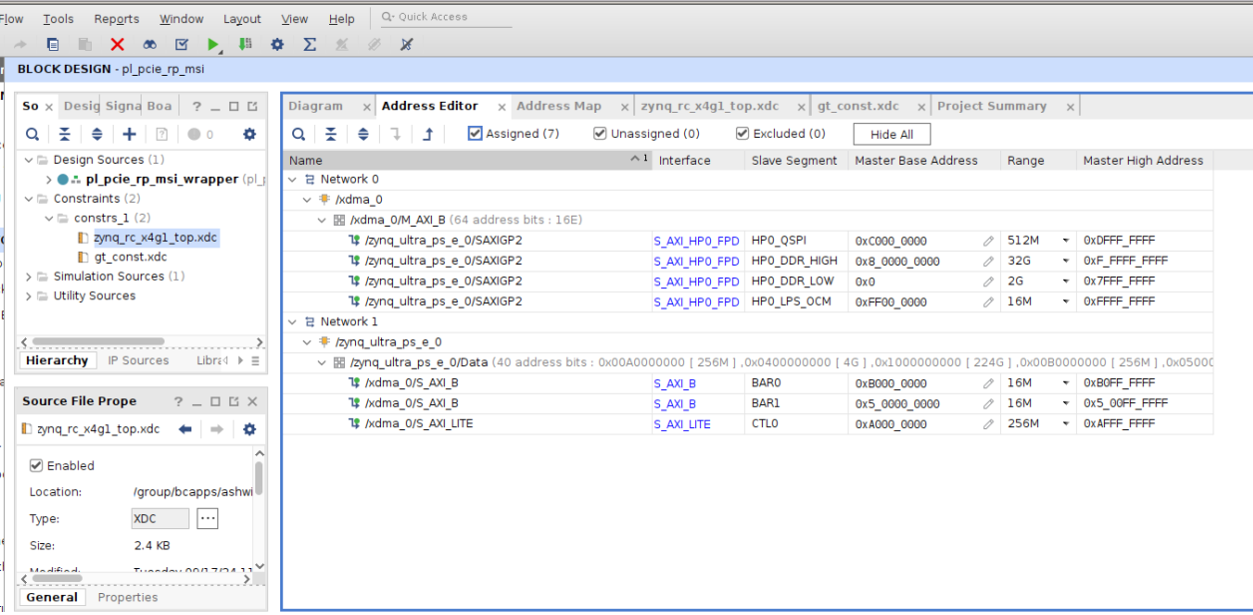This screenshot has height=615, width=1253.
Task: Open Range dropdown for HP0_QSPI 512M
Action: pos(1065,241)
